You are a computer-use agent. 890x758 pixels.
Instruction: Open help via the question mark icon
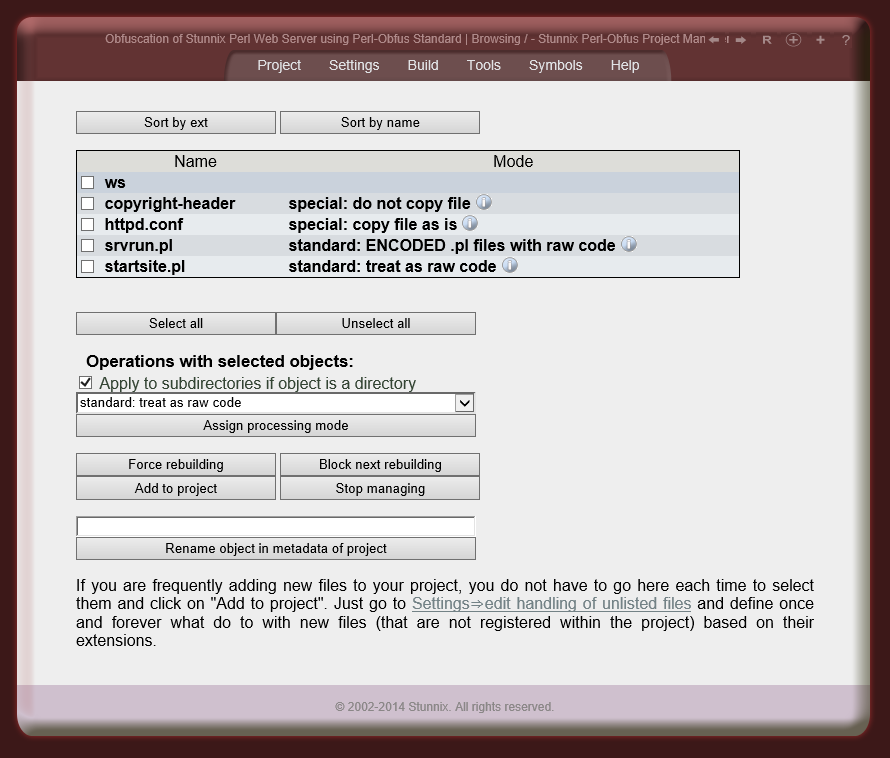click(846, 40)
